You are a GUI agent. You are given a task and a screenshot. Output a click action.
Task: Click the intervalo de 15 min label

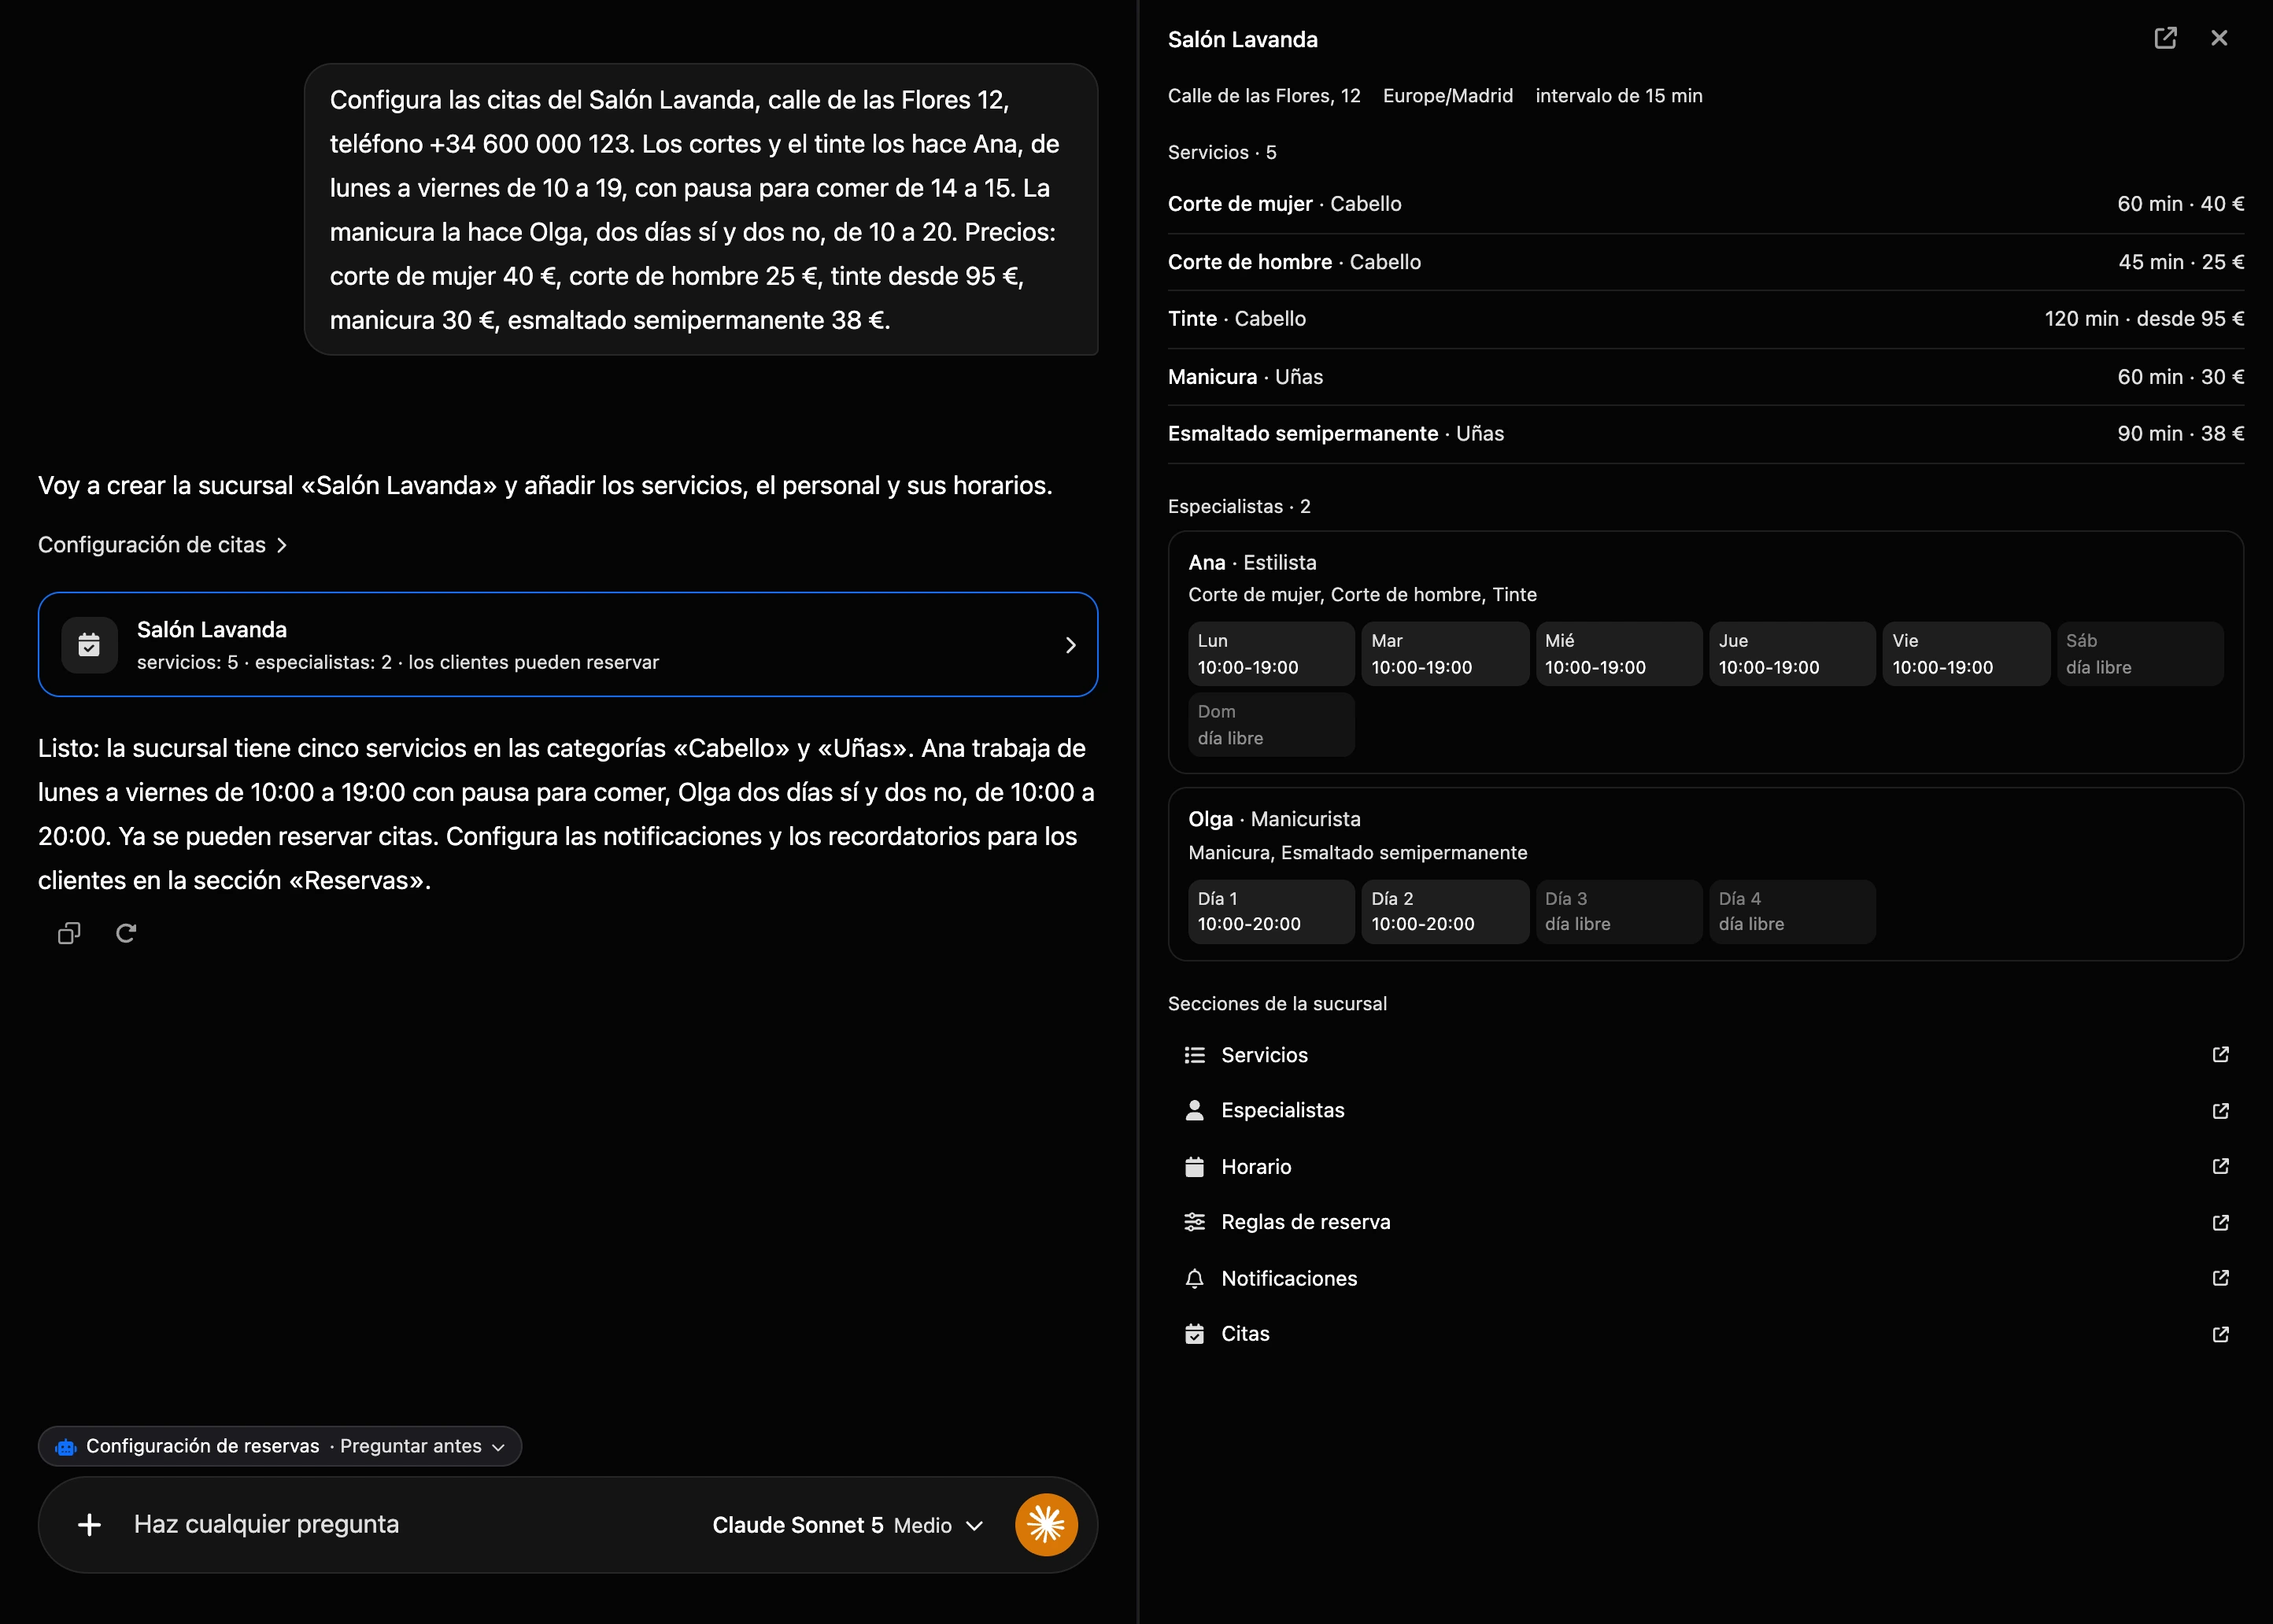coord(1618,96)
